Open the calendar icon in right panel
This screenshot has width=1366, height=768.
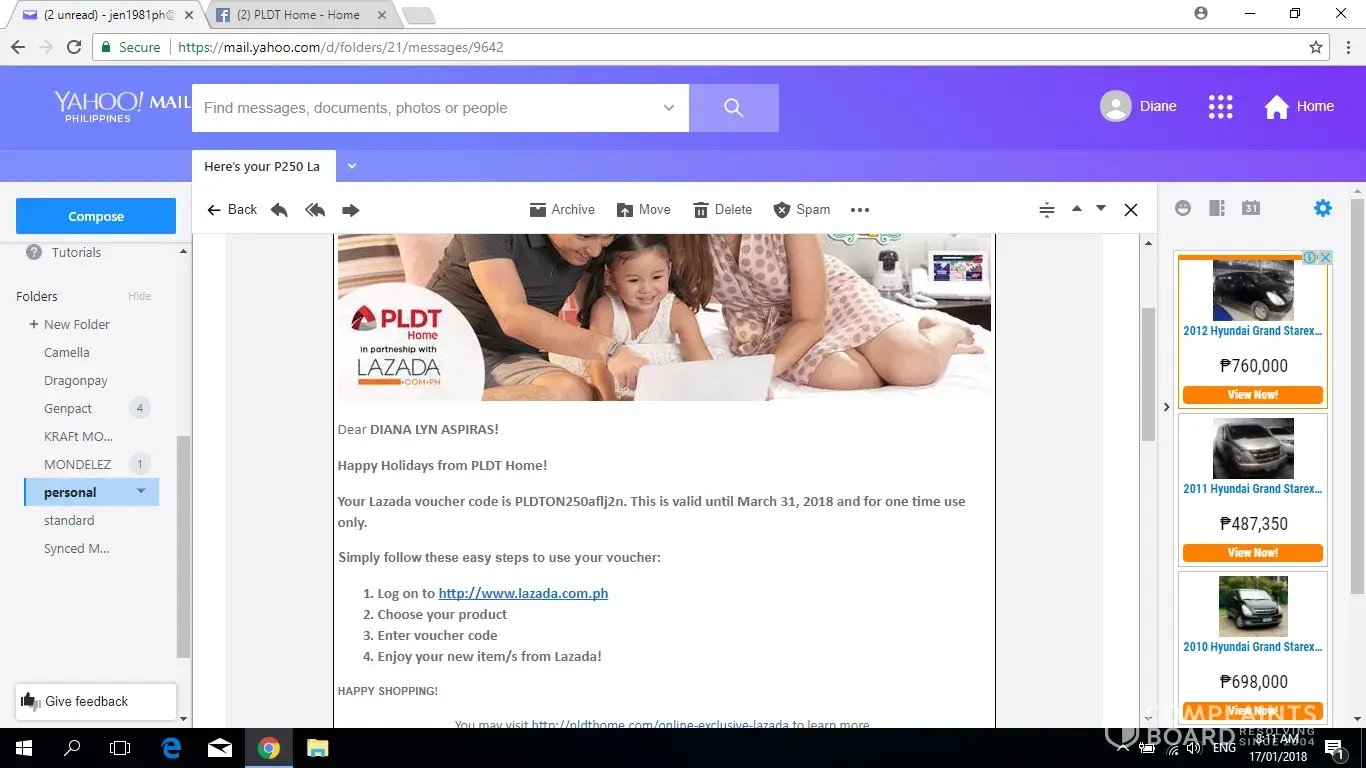pos(1251,208)
